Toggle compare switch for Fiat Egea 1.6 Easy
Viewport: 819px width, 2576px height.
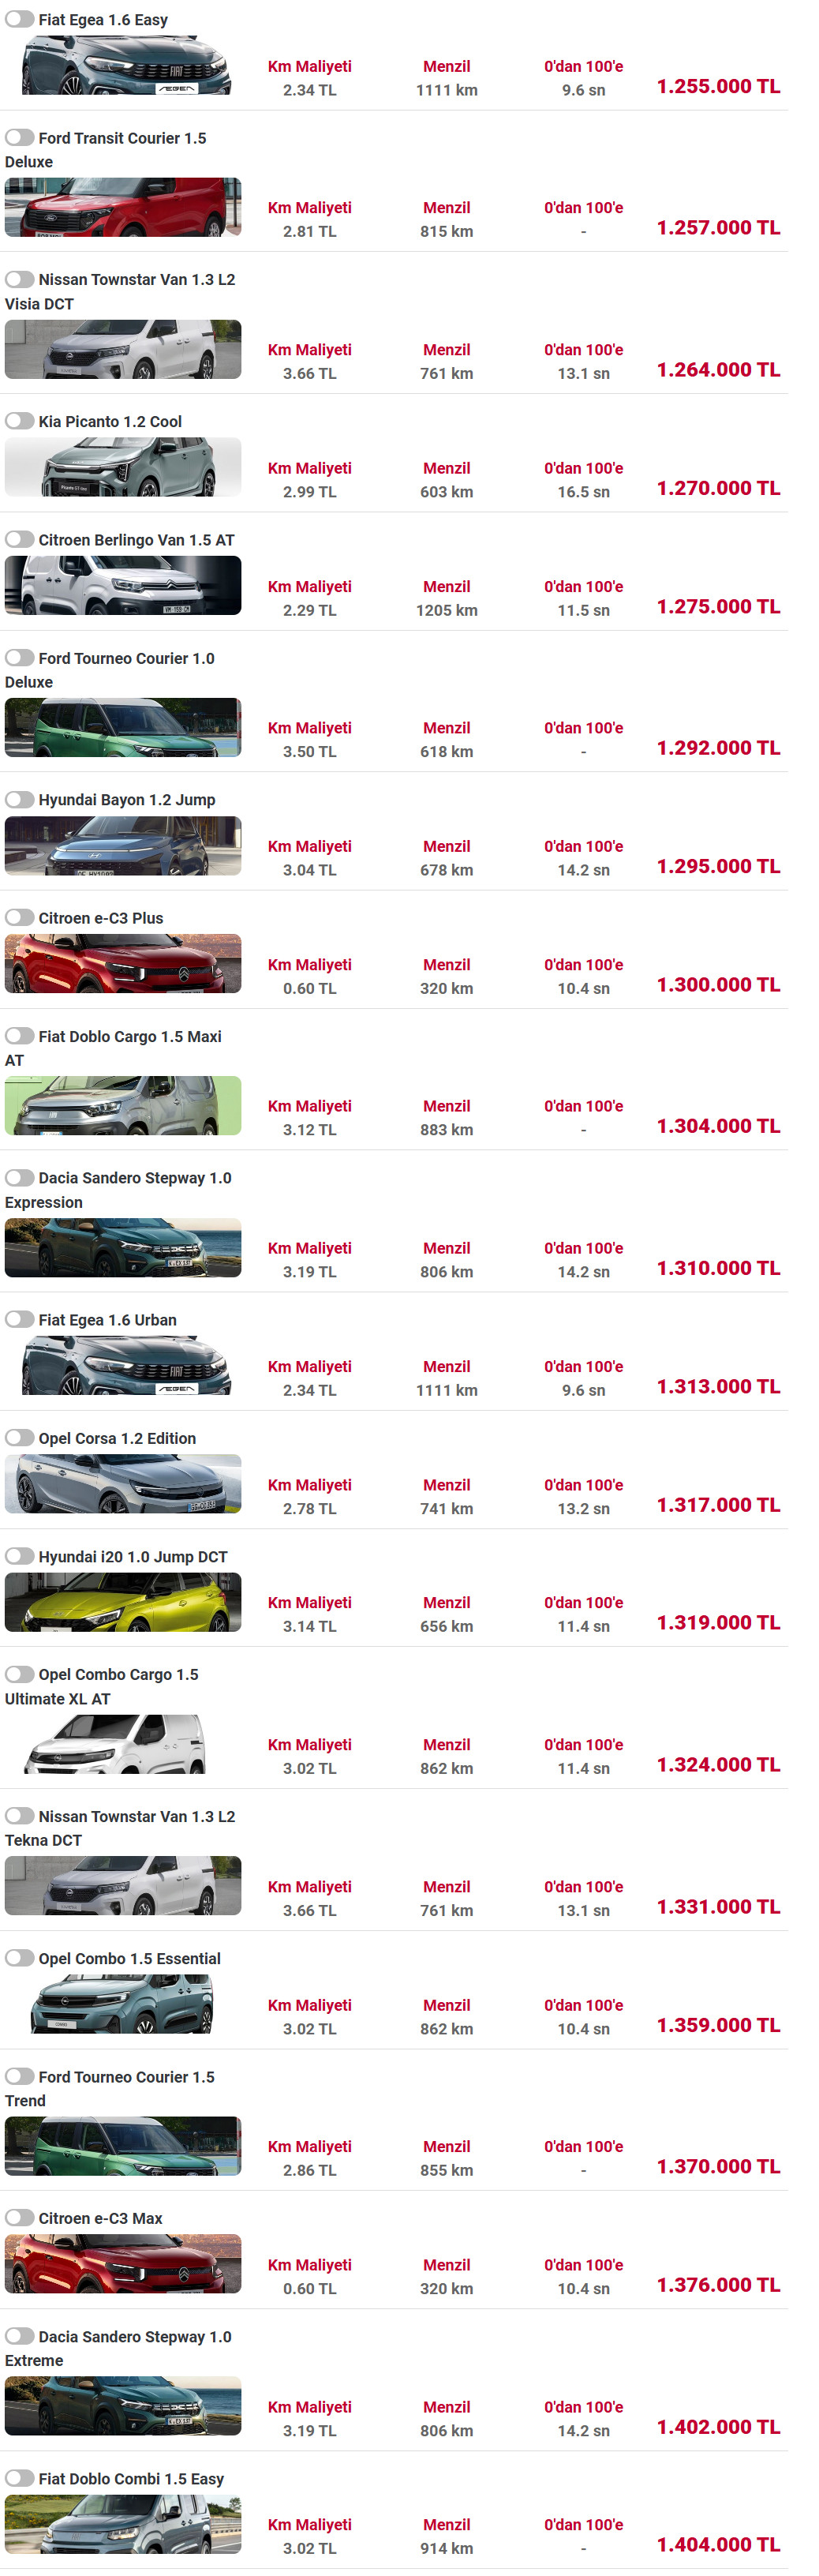[19, 19]
